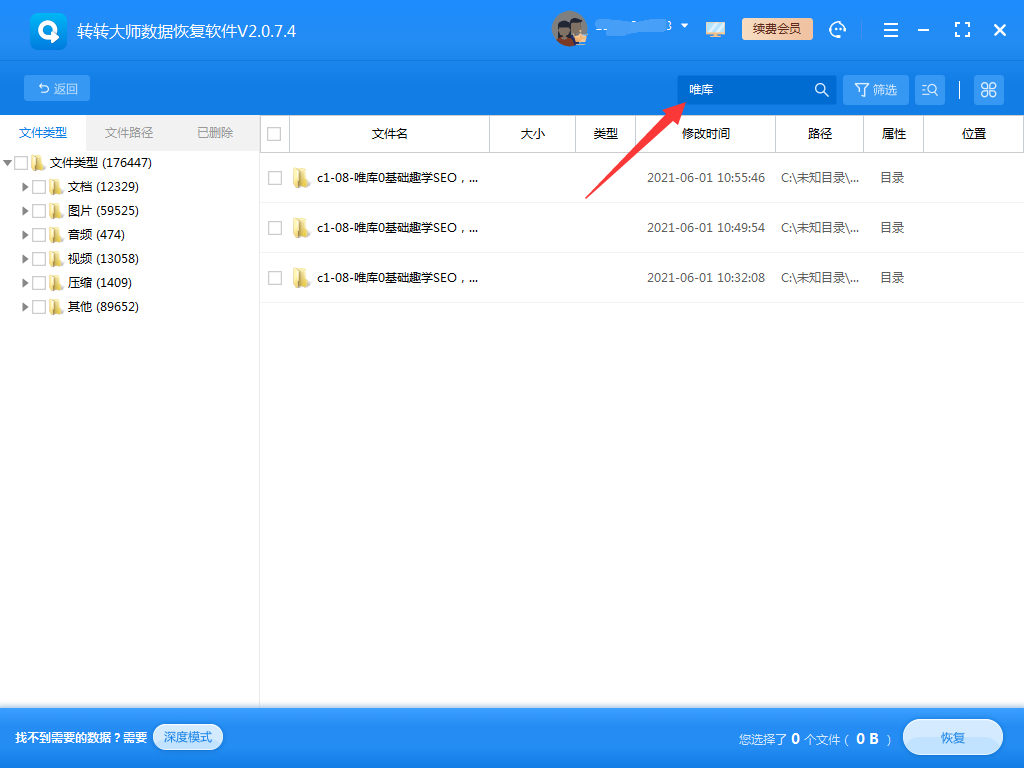The image size is (1024, 768).
Task: Click the search magnifier icon
Action: (x=821, y=90)
